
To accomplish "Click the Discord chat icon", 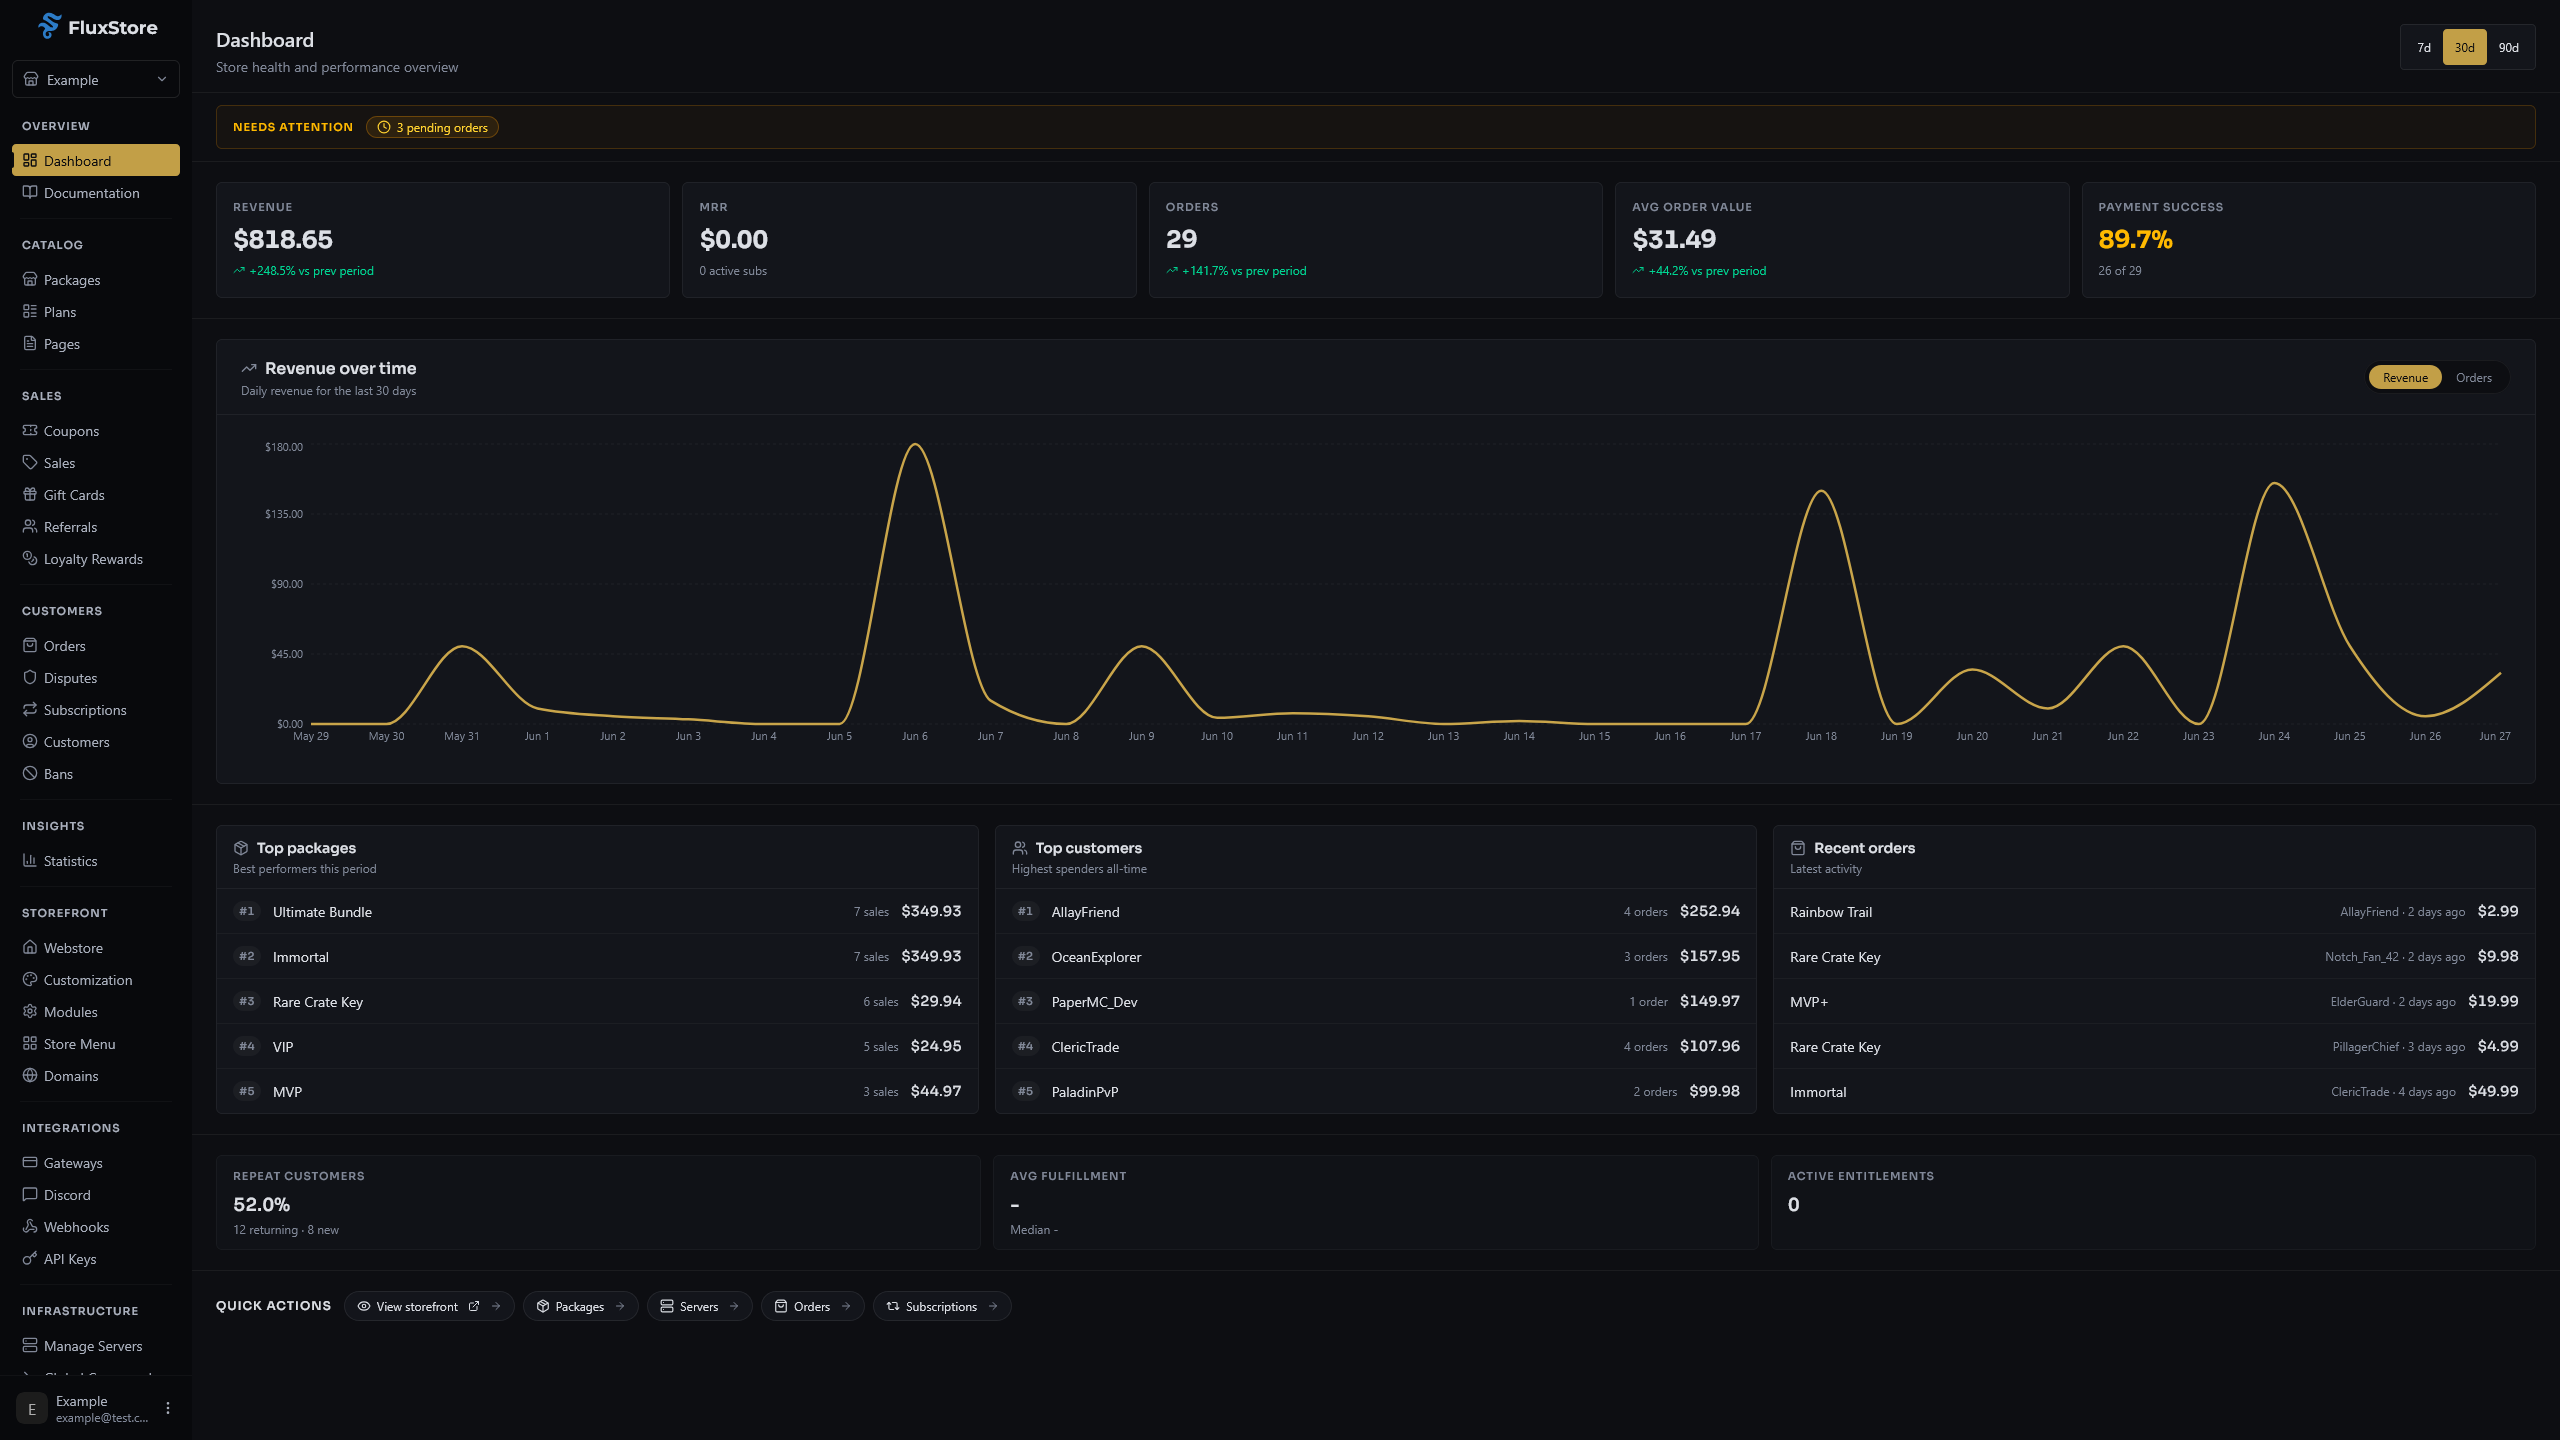I will click(x=30, y=1195).
